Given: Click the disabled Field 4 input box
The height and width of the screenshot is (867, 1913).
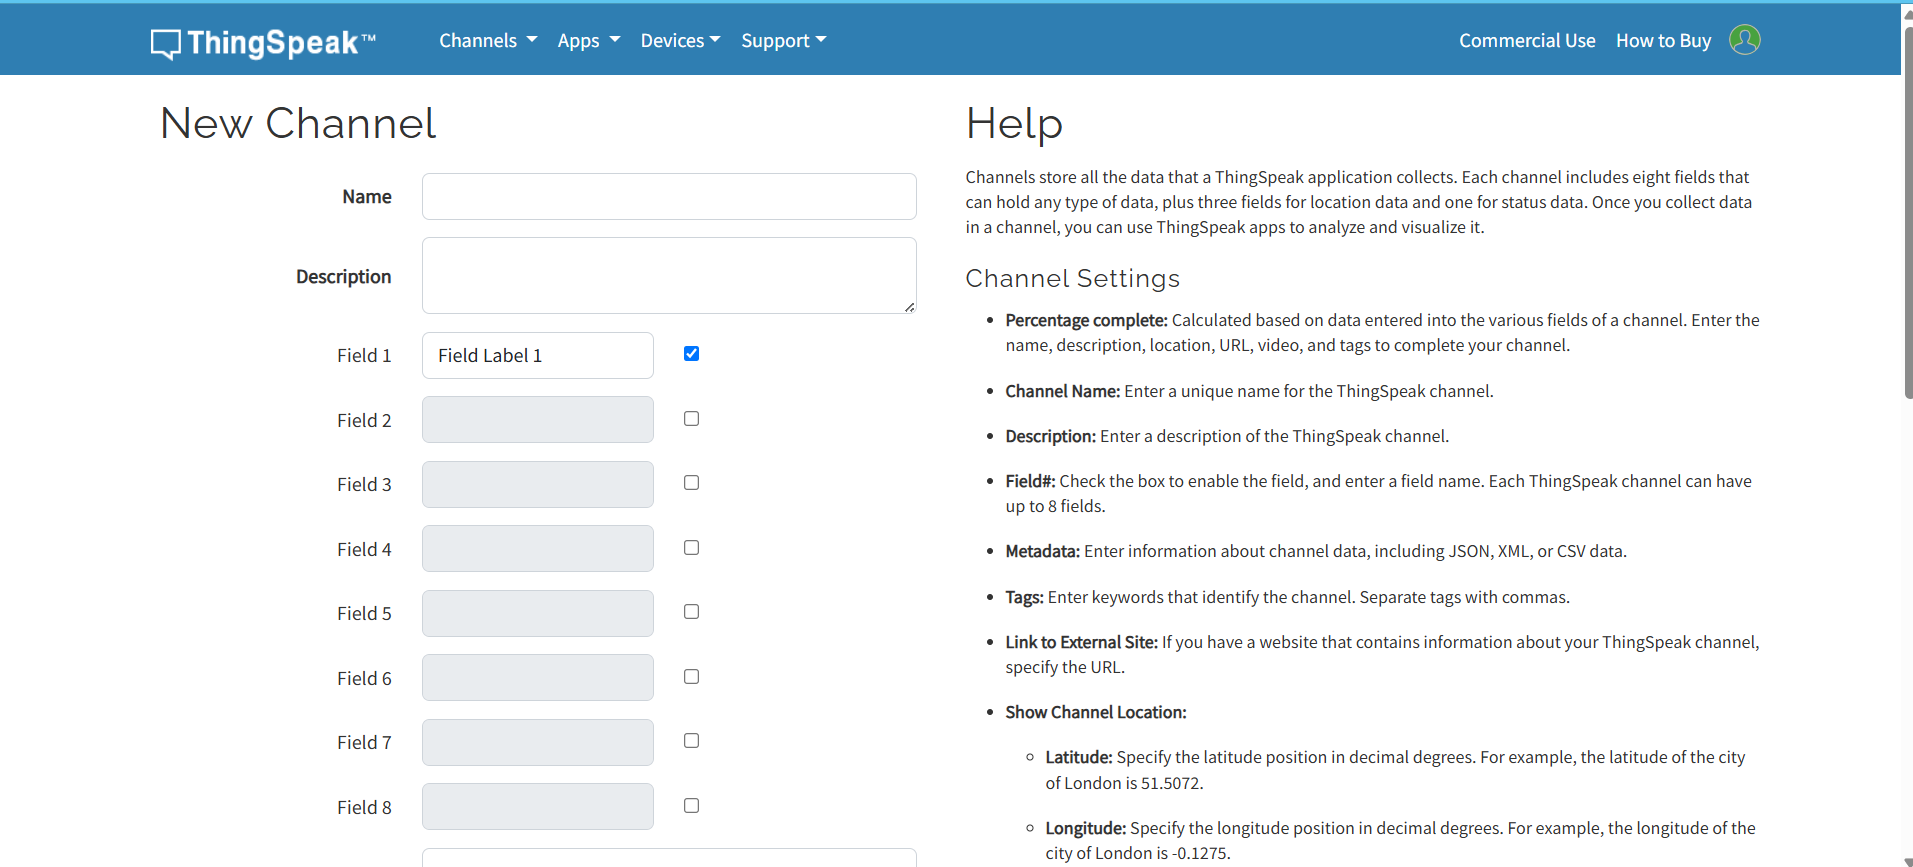Looking at the screenshot, I should [538, 548].
